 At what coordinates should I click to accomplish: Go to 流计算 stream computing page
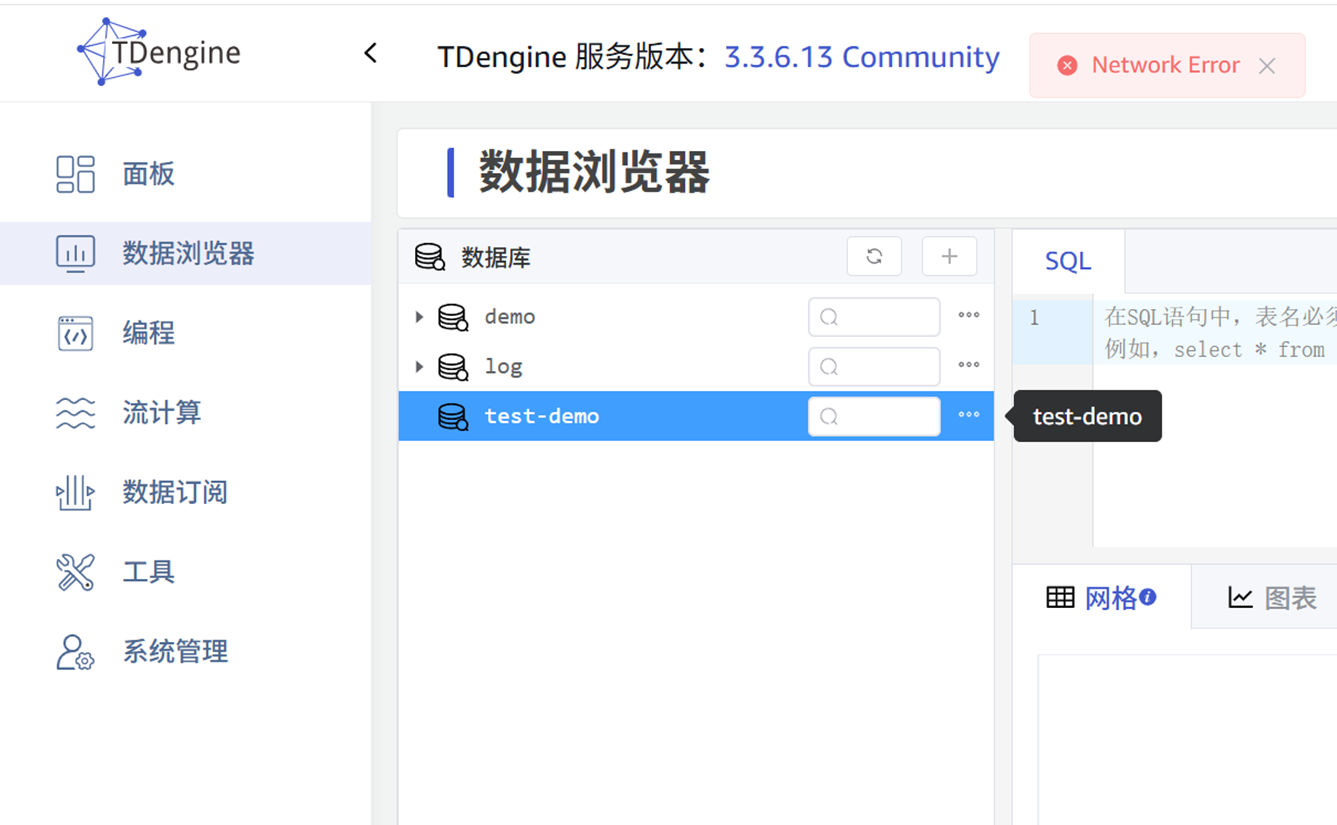pos(161,412)
